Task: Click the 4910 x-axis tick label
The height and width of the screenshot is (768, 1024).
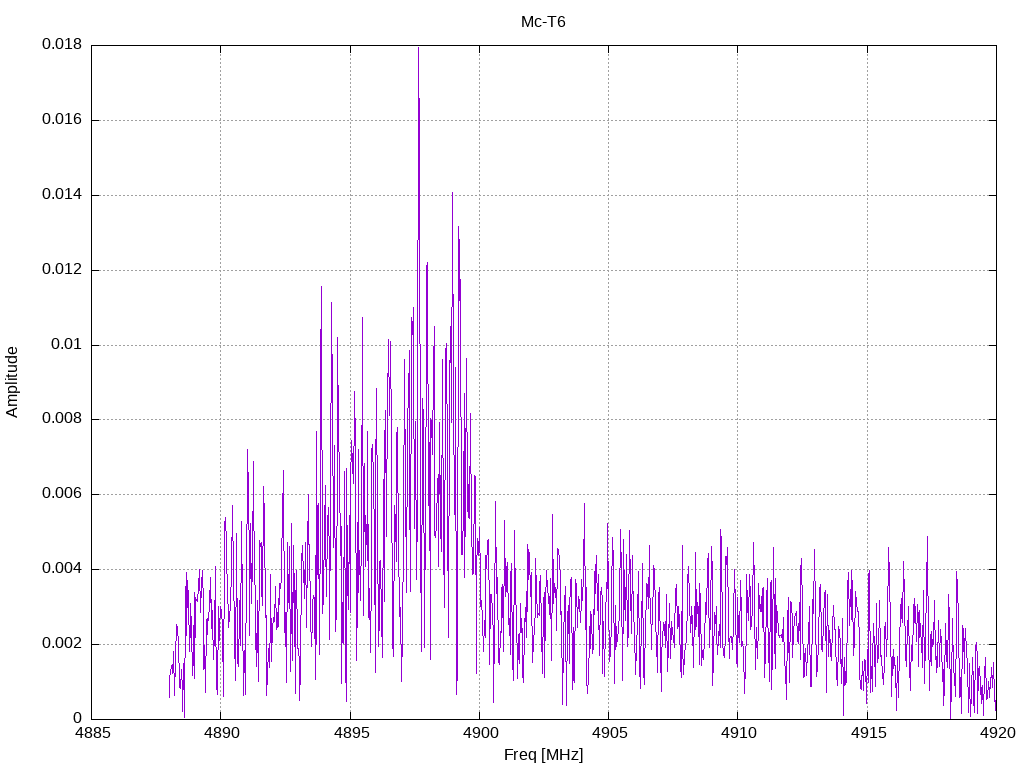Action: (739, 733)
